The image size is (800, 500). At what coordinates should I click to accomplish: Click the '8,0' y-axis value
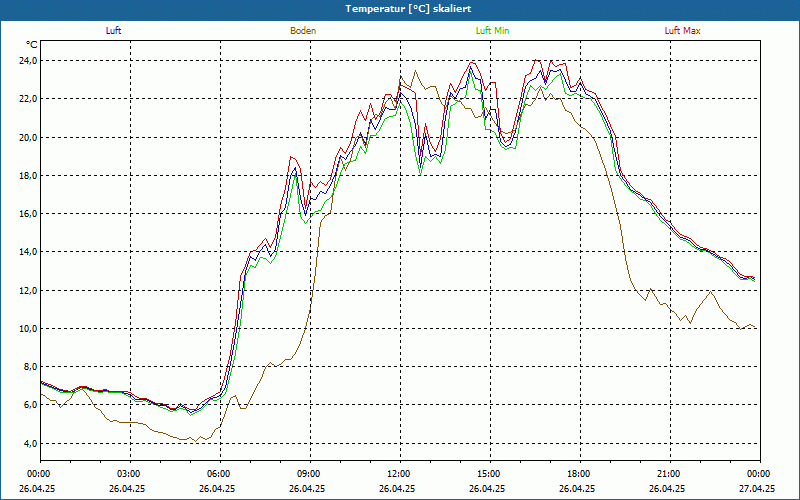click(30, 367)
